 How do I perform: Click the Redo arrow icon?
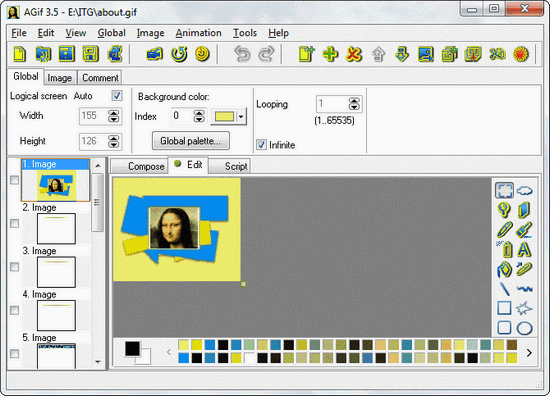pyautogui.click(x=266, y=54)
